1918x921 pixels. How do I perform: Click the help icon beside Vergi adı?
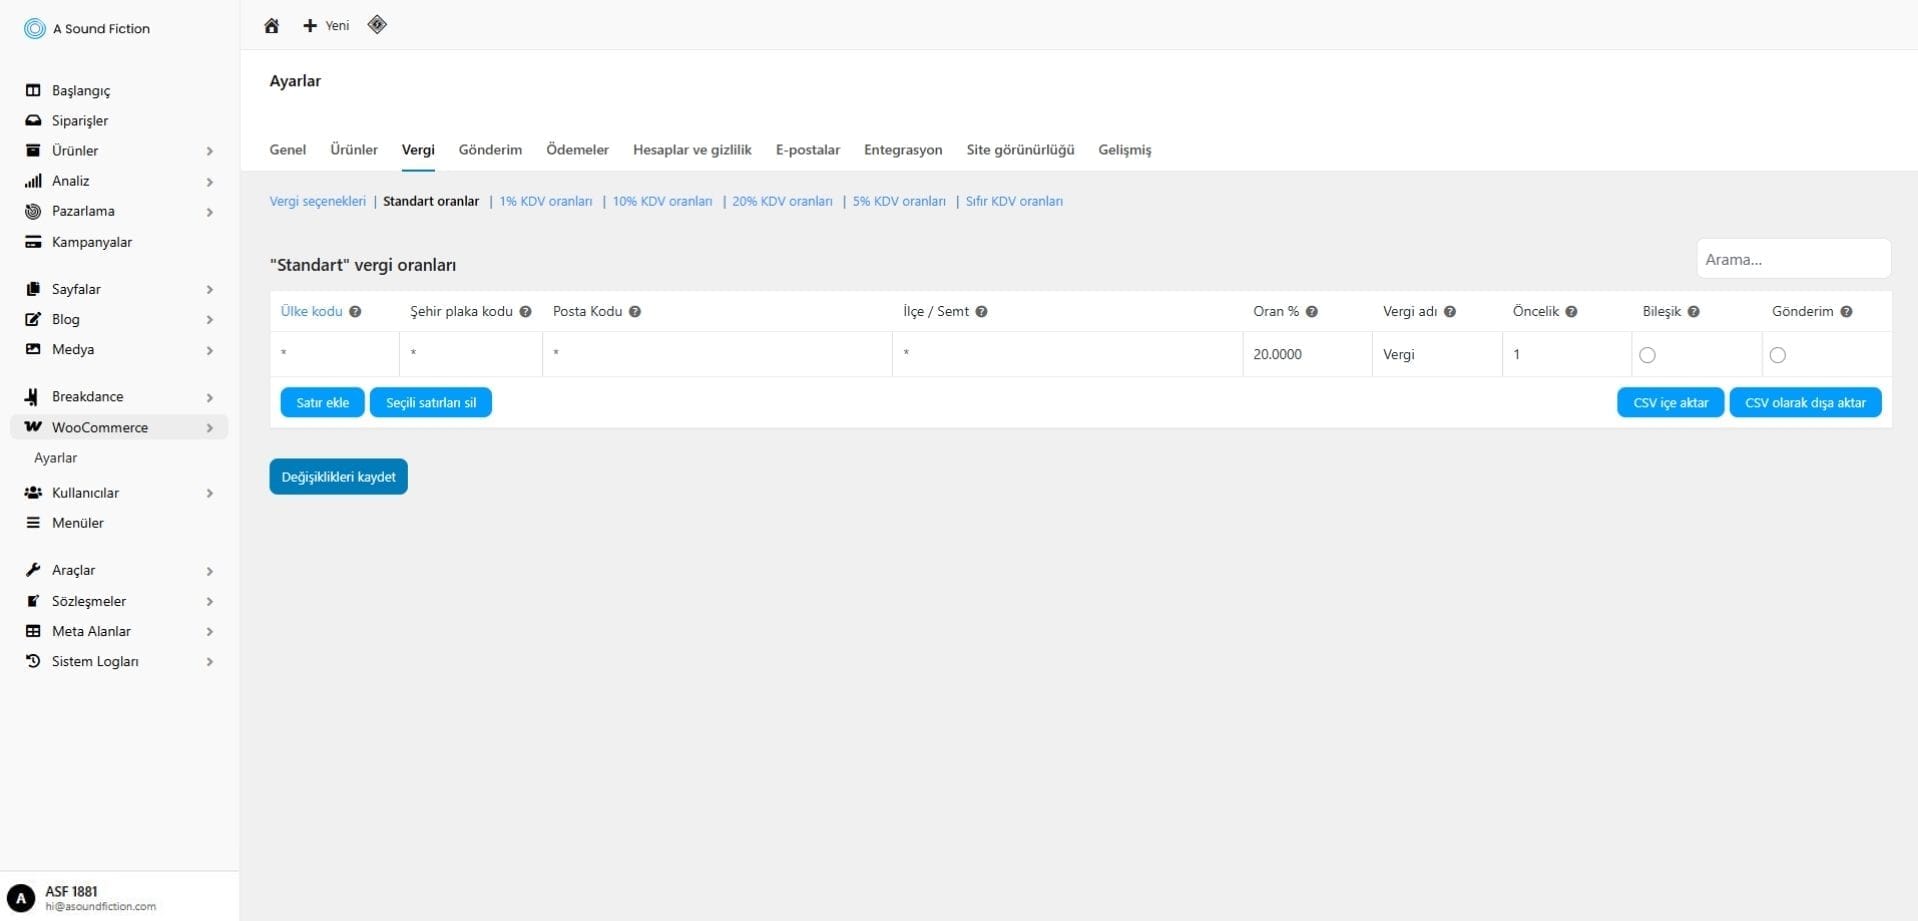point(1450,312)
